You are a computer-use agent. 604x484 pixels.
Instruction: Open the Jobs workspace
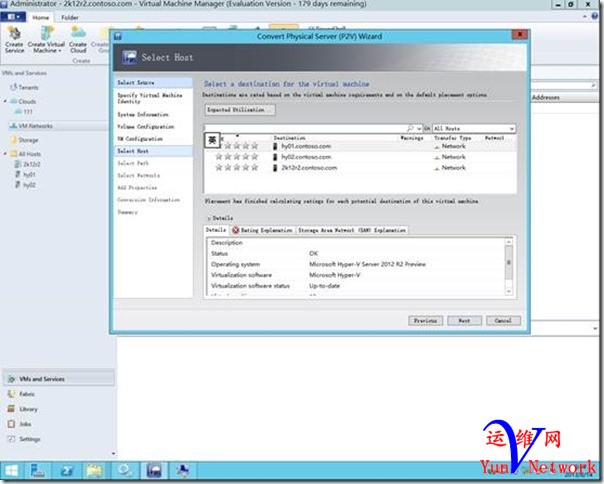tap(25, 424)
